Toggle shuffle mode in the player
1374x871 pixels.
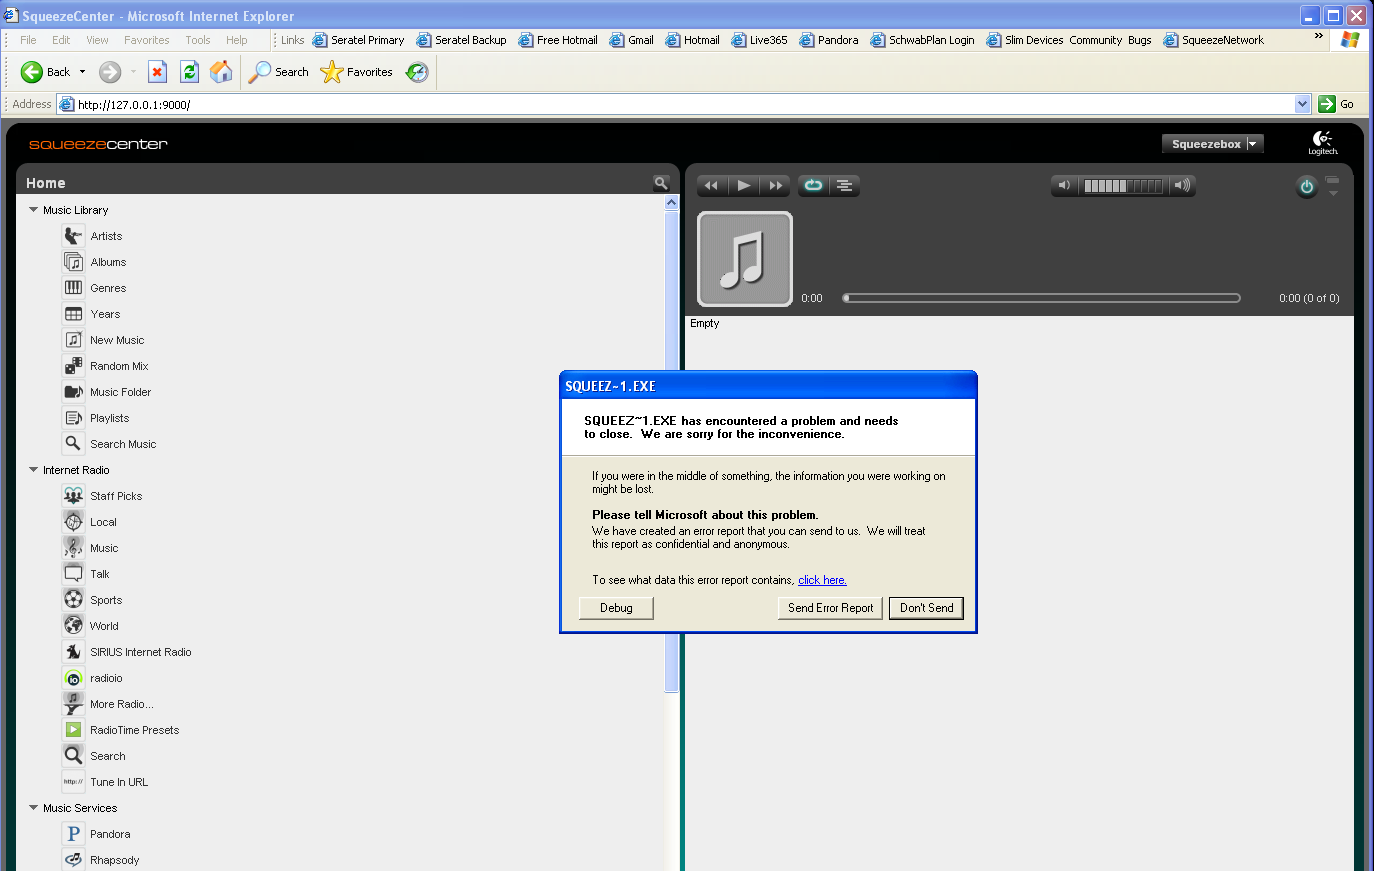click(x=845, y=185)
